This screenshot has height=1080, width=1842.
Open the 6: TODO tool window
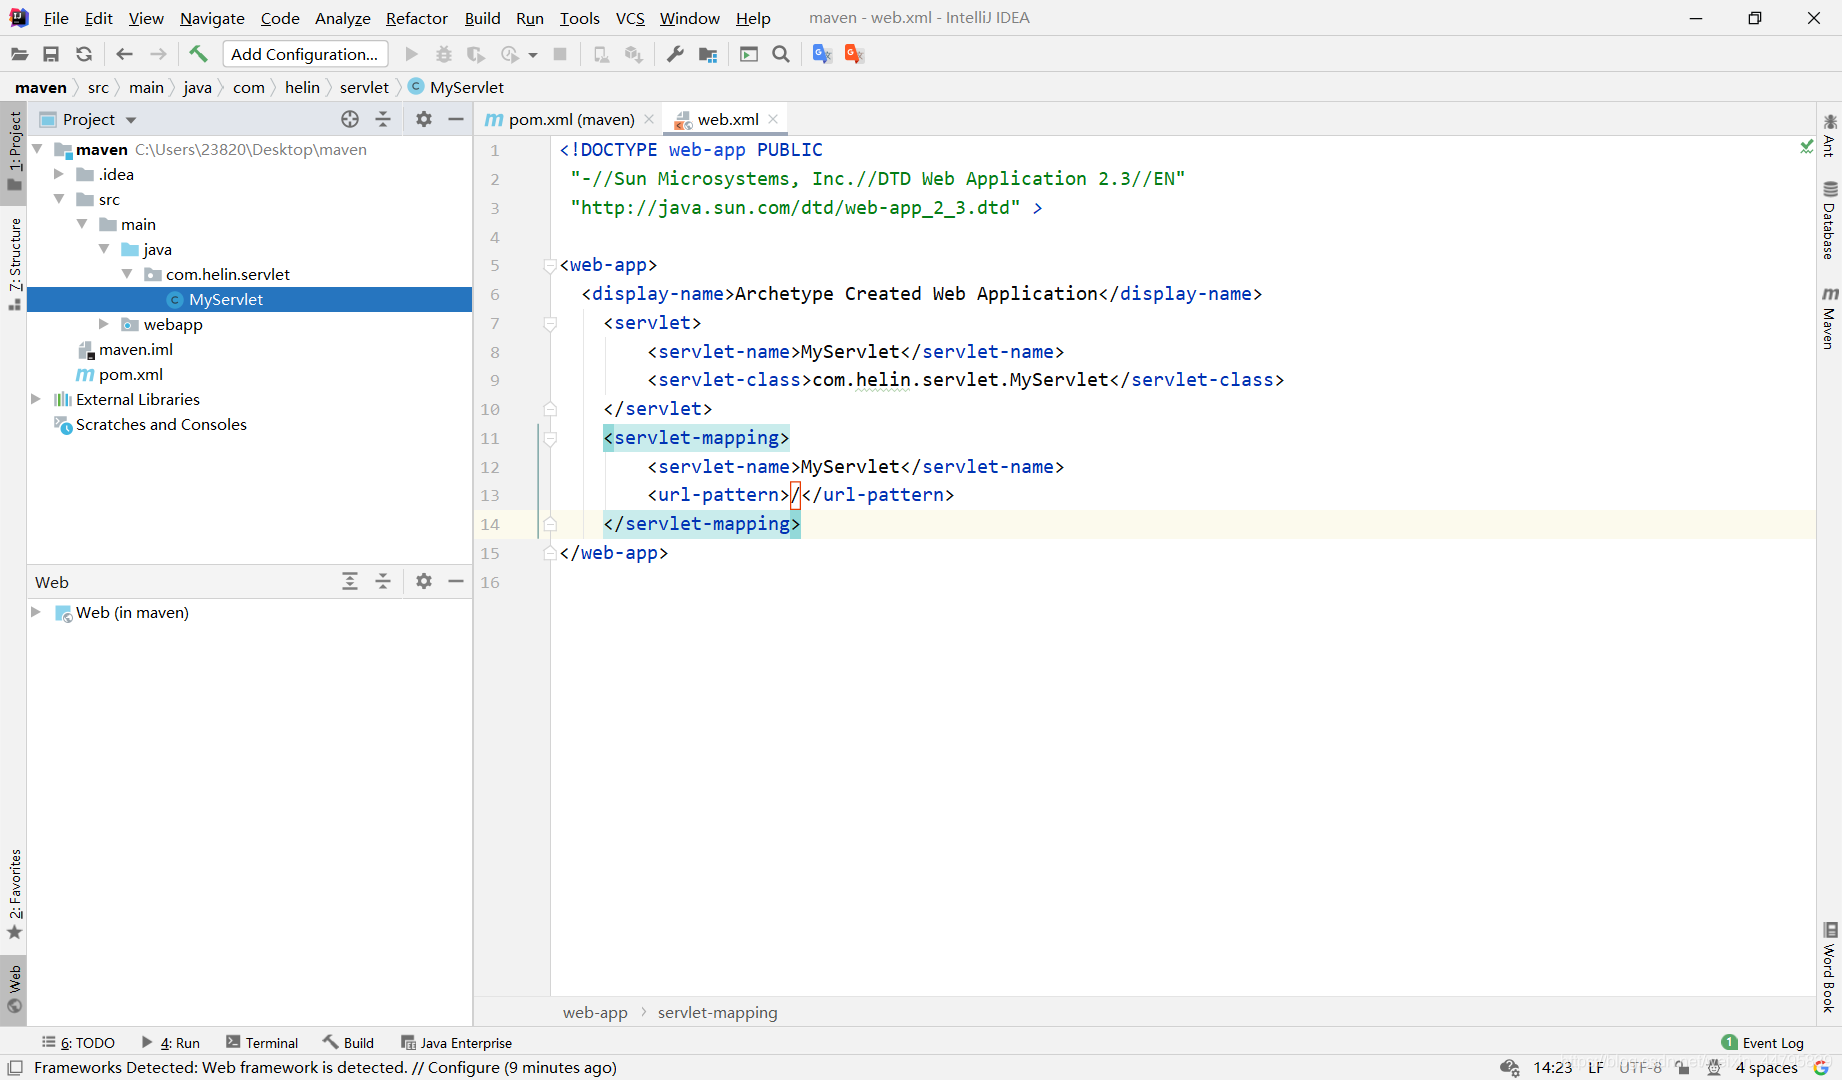[x=78, y=1042]
